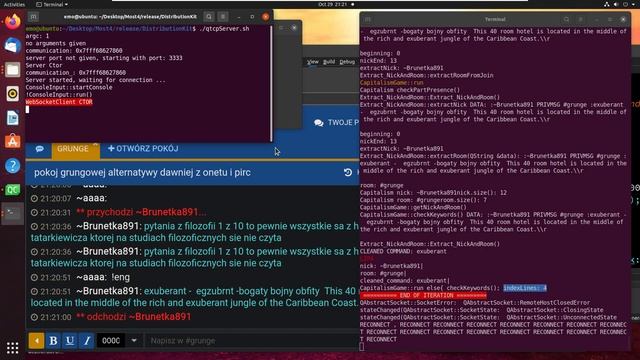Click the history icon in room topic bar
This screenshot has height=360, width=640.
(348, 172)
